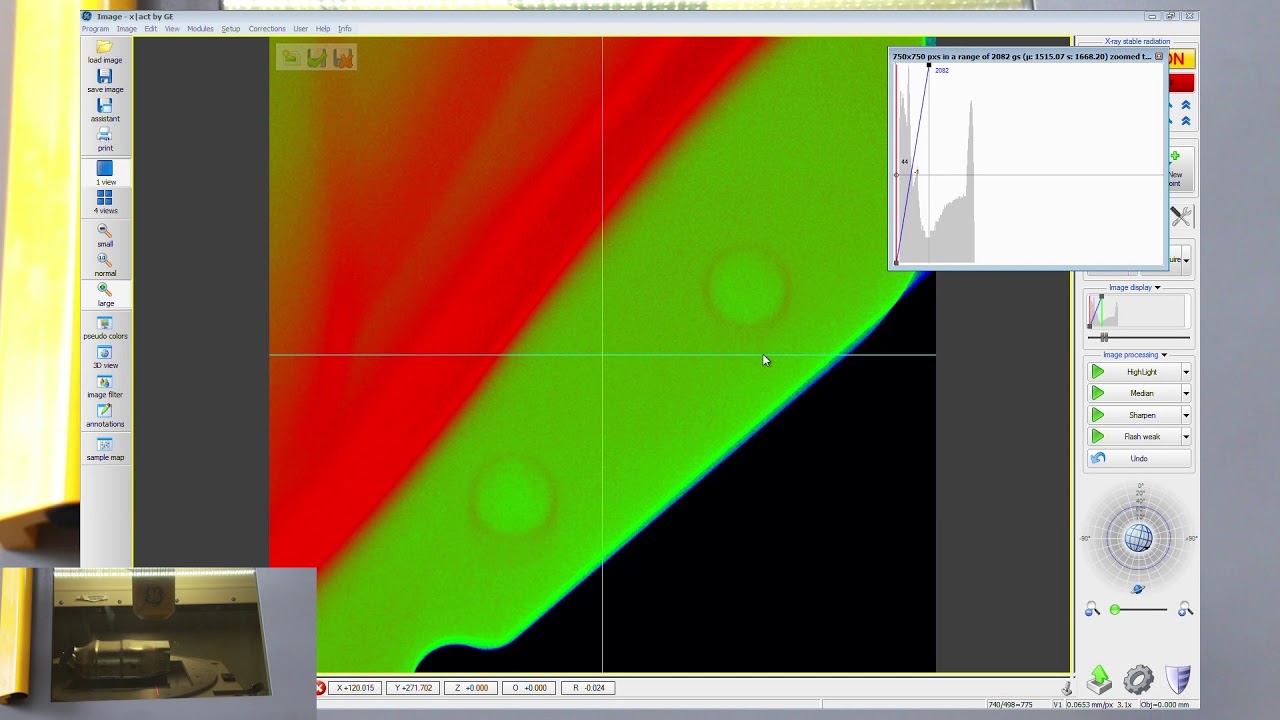The width and height of the screenshot is (1280, 720).
Task: Close the histogram popup window
Action: (x=1159, y=57)
